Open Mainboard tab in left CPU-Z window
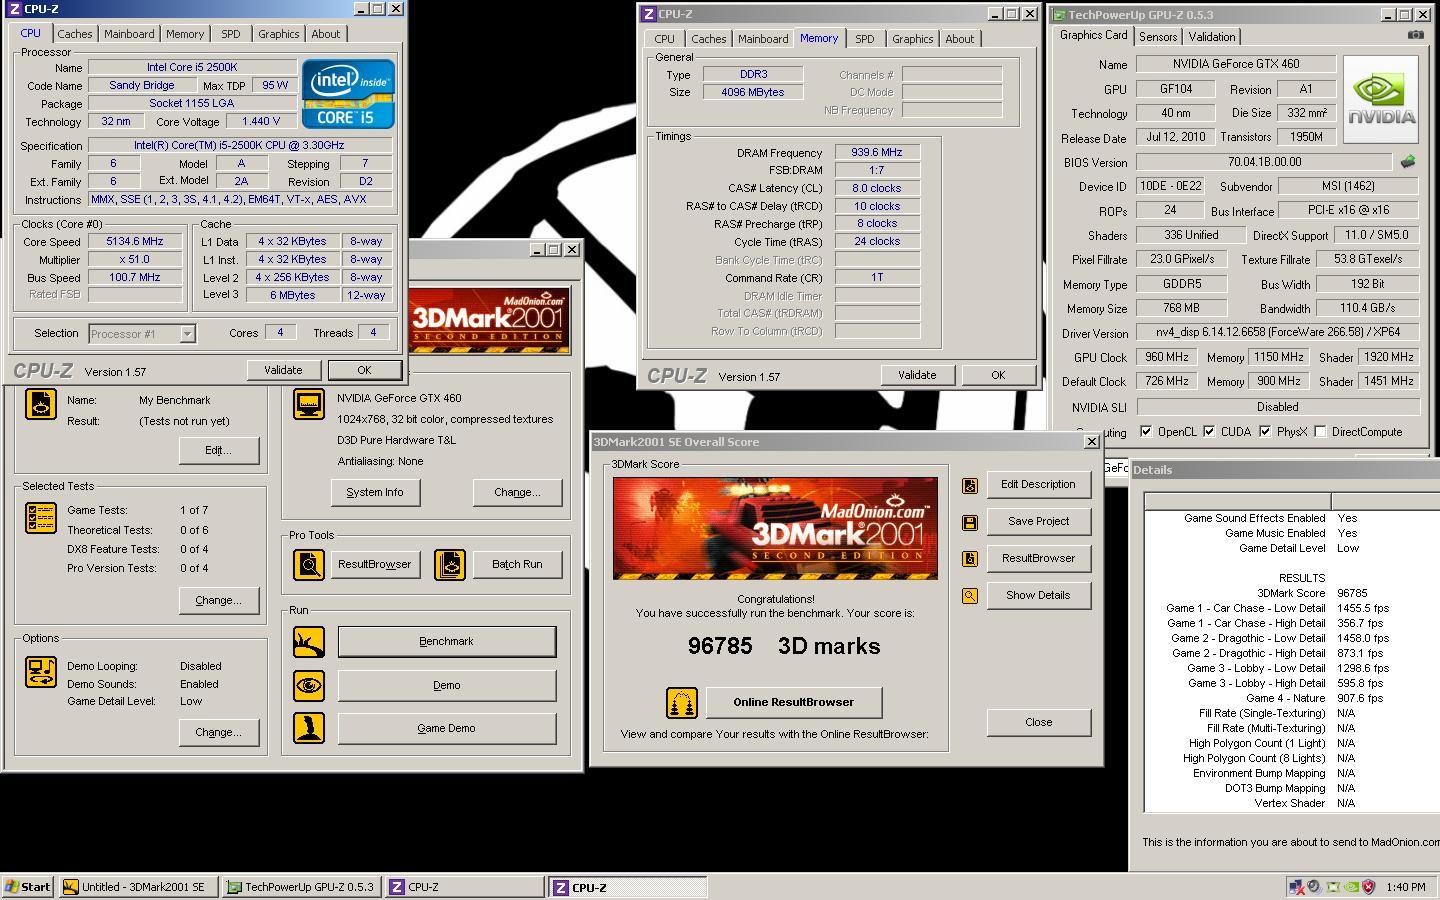The image size is (1440, 900). [x=129, y=34]
